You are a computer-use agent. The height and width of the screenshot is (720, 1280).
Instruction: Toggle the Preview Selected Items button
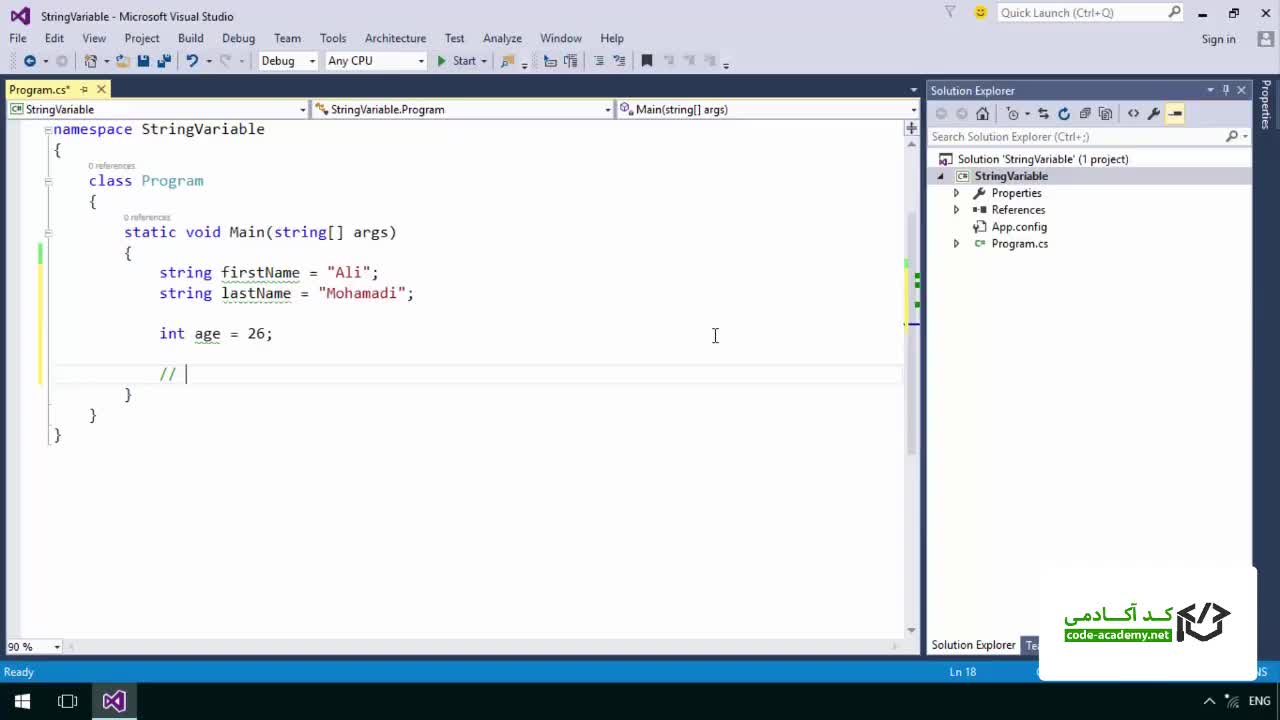(x=1175, y=113)
